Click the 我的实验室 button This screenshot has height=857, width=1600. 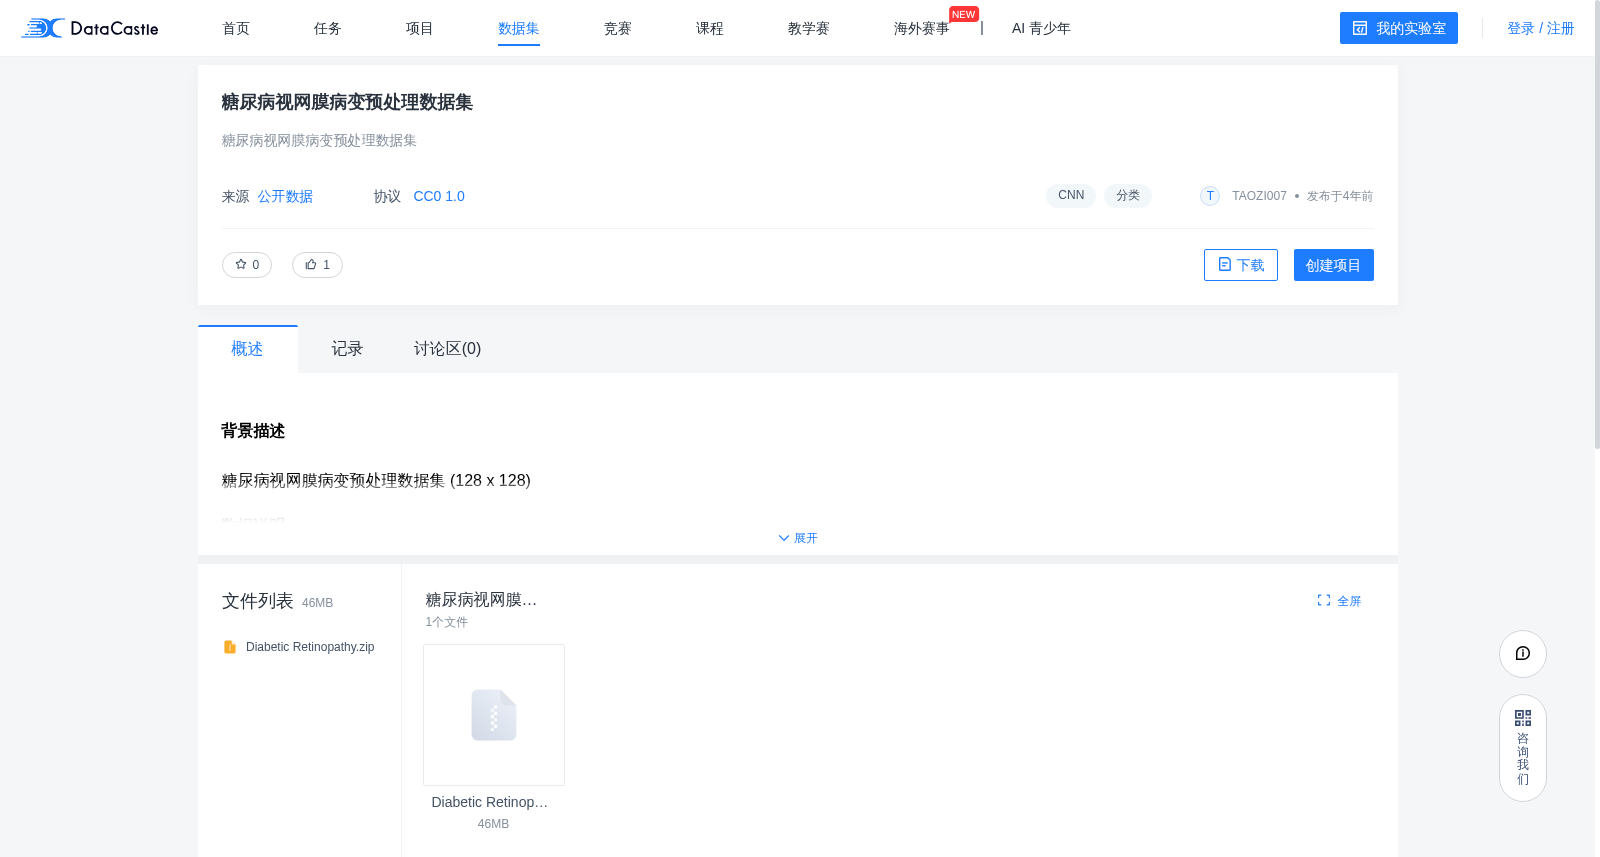tap(1399, 28)
